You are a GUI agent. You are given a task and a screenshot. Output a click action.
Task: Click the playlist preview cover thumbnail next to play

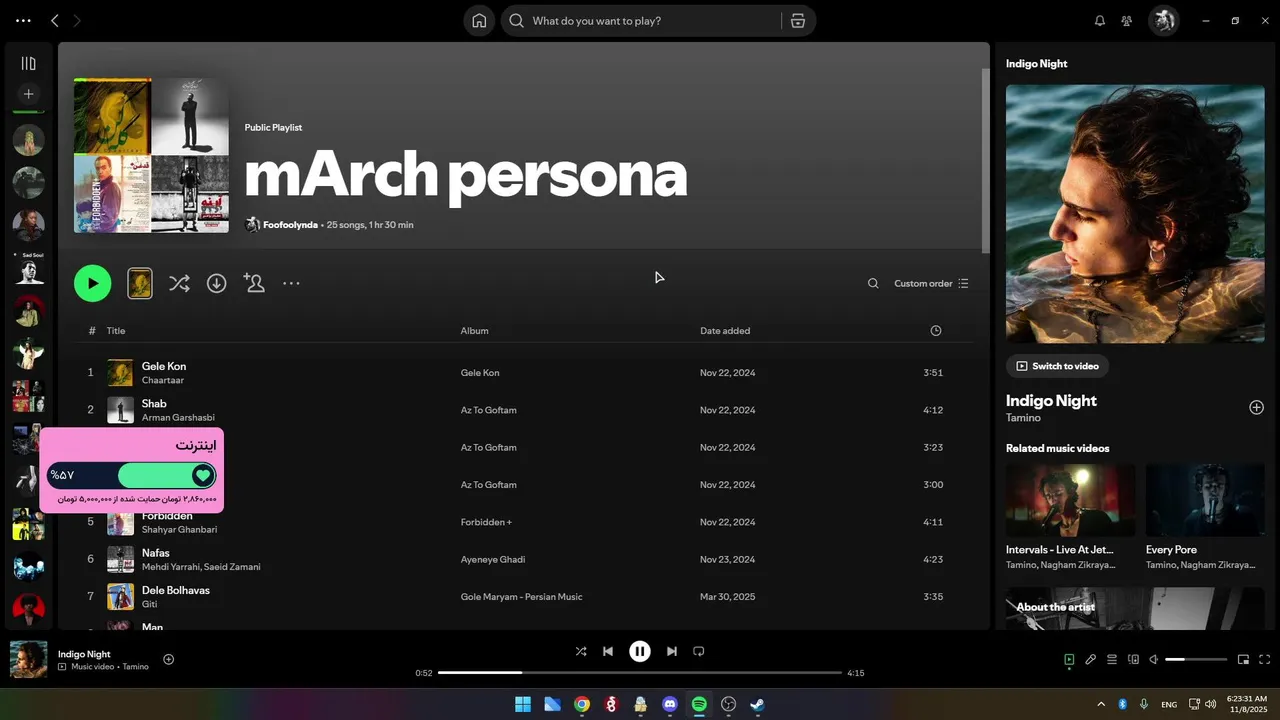click(x=140, y=283)
